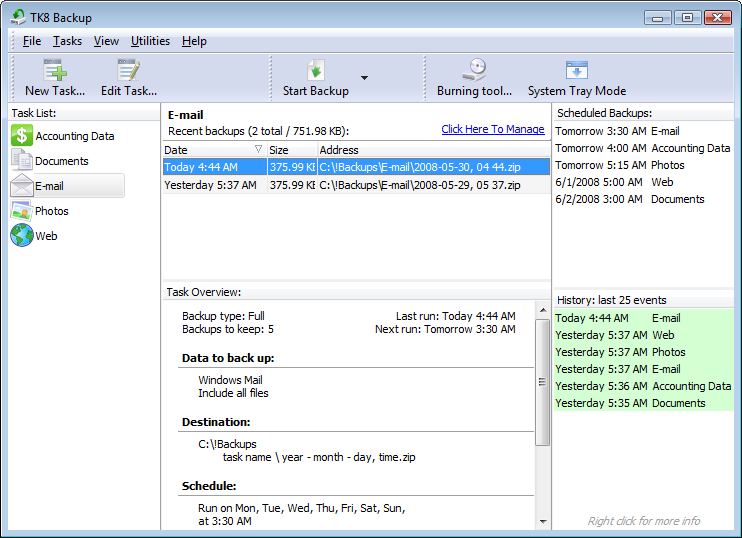
Task: Switch to System Tray Mode
Action: (576, 70)
